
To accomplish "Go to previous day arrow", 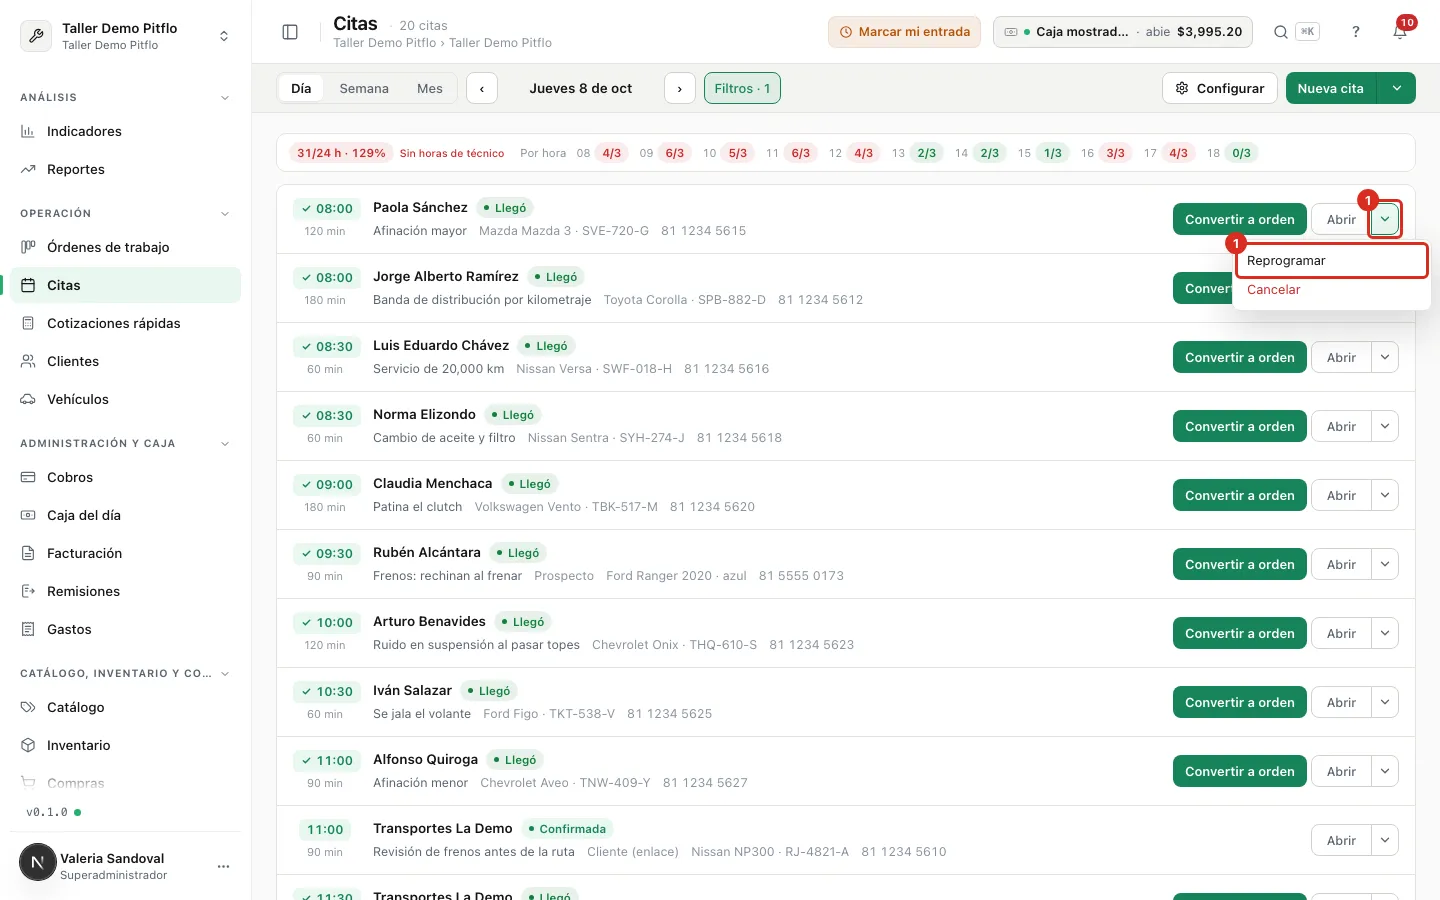I will [x=482, y=88].
